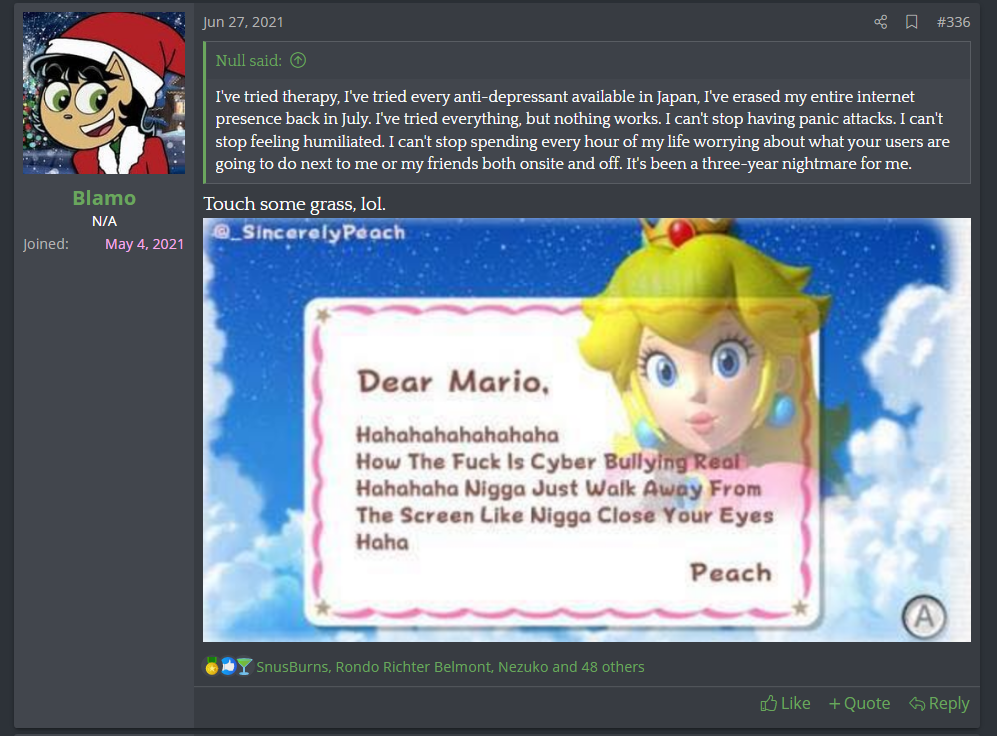
Task: Click the 'Null said:' quote header
Action: click(249, 60)
